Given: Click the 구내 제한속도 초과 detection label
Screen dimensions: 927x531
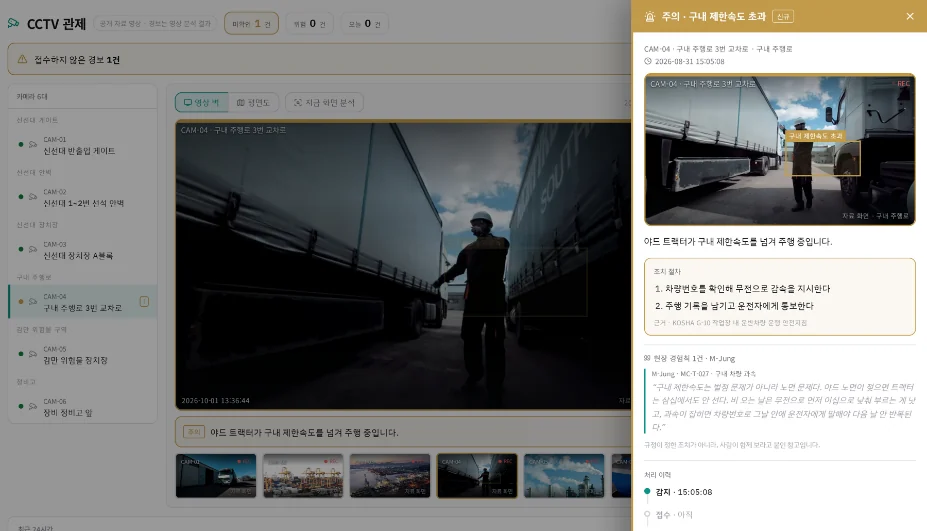Looking at the screenshot, I should pos(816,136).
